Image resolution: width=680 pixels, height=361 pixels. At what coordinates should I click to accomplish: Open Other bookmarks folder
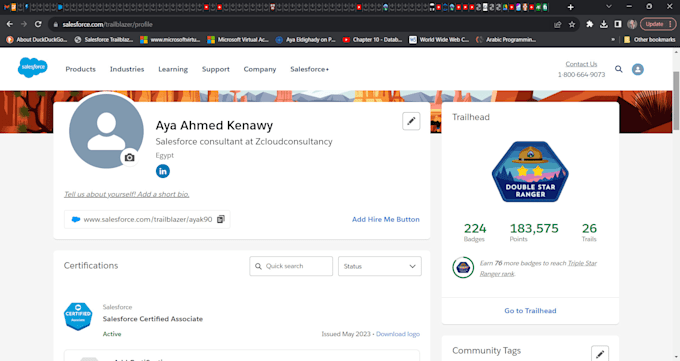pos(649,39)
